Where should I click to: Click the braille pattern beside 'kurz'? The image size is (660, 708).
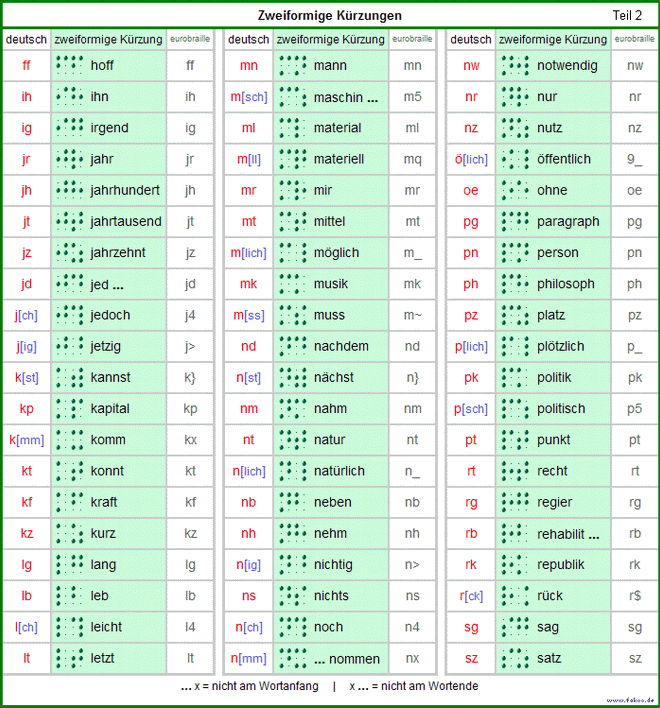[70, 533]
